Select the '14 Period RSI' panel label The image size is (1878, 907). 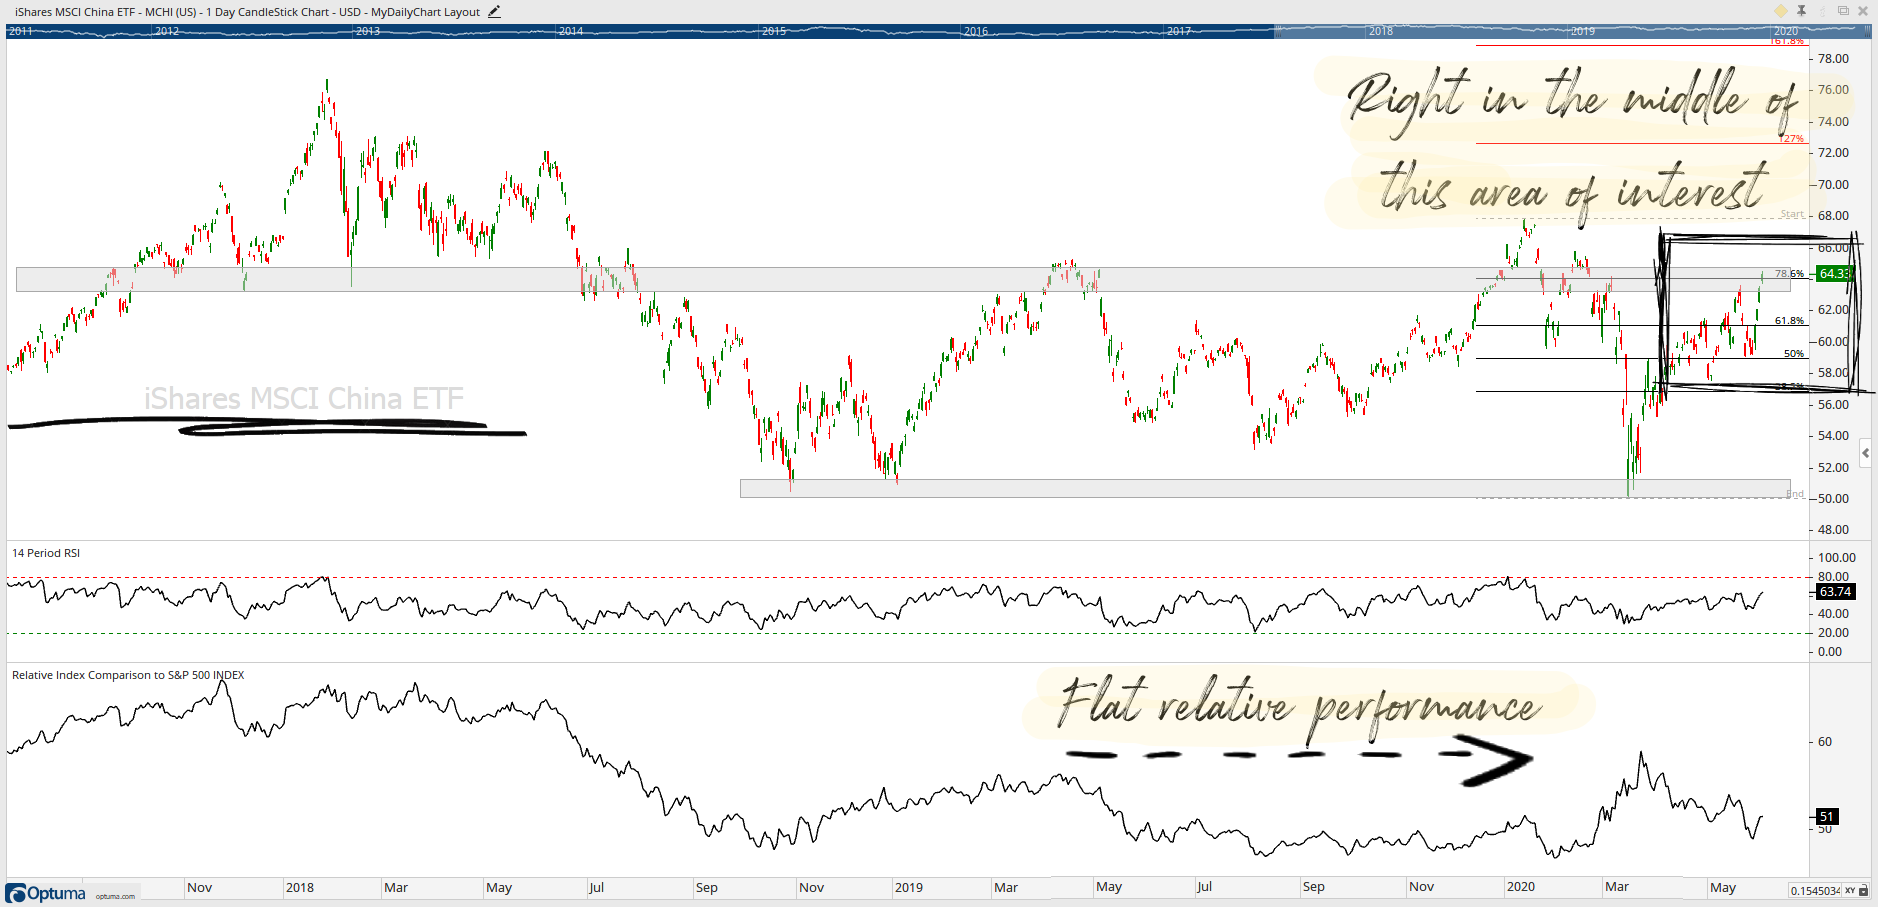pos(46,553)
